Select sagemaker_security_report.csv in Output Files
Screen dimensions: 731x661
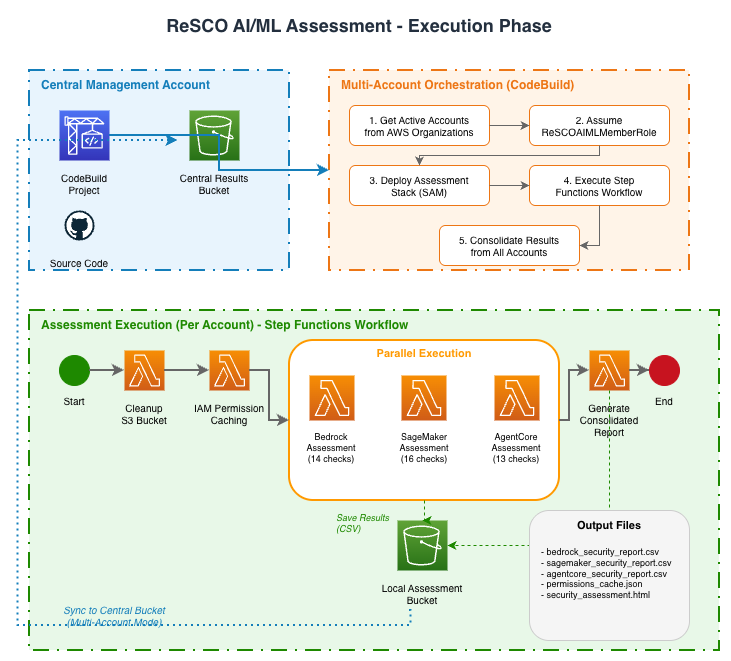pyautogui.click(x=608, y=563)
